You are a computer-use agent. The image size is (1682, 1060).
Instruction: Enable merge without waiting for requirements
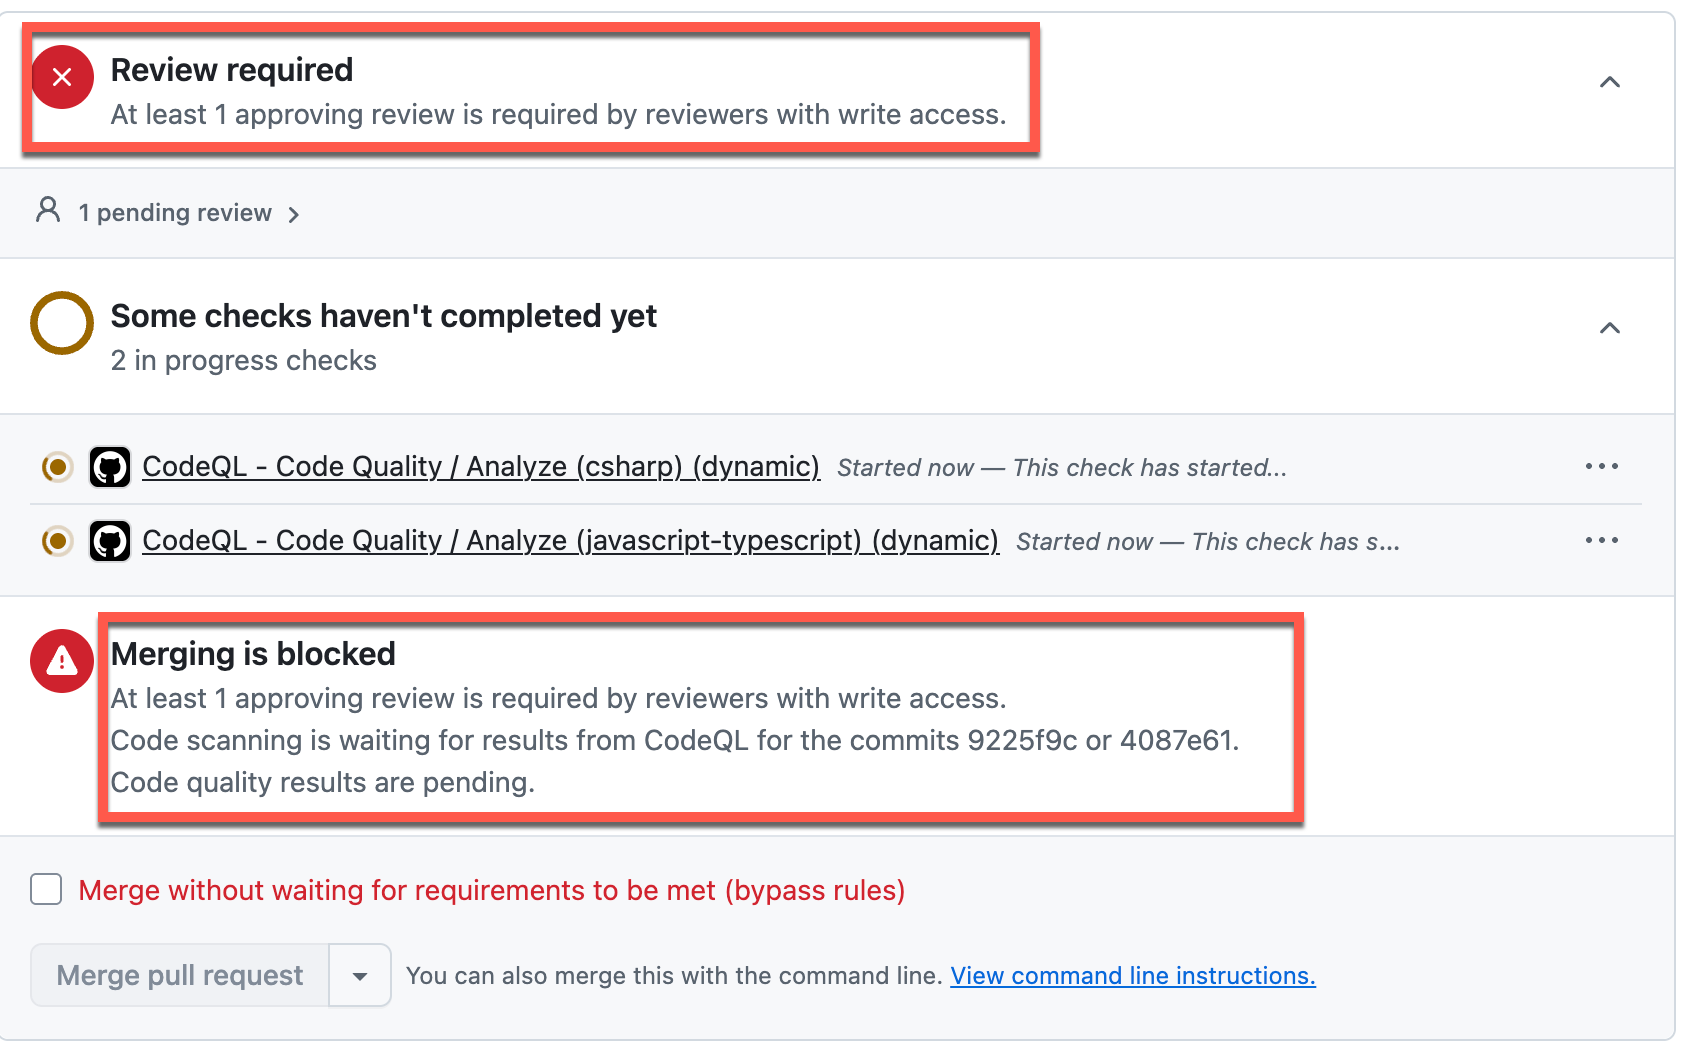tap(45, 890)
